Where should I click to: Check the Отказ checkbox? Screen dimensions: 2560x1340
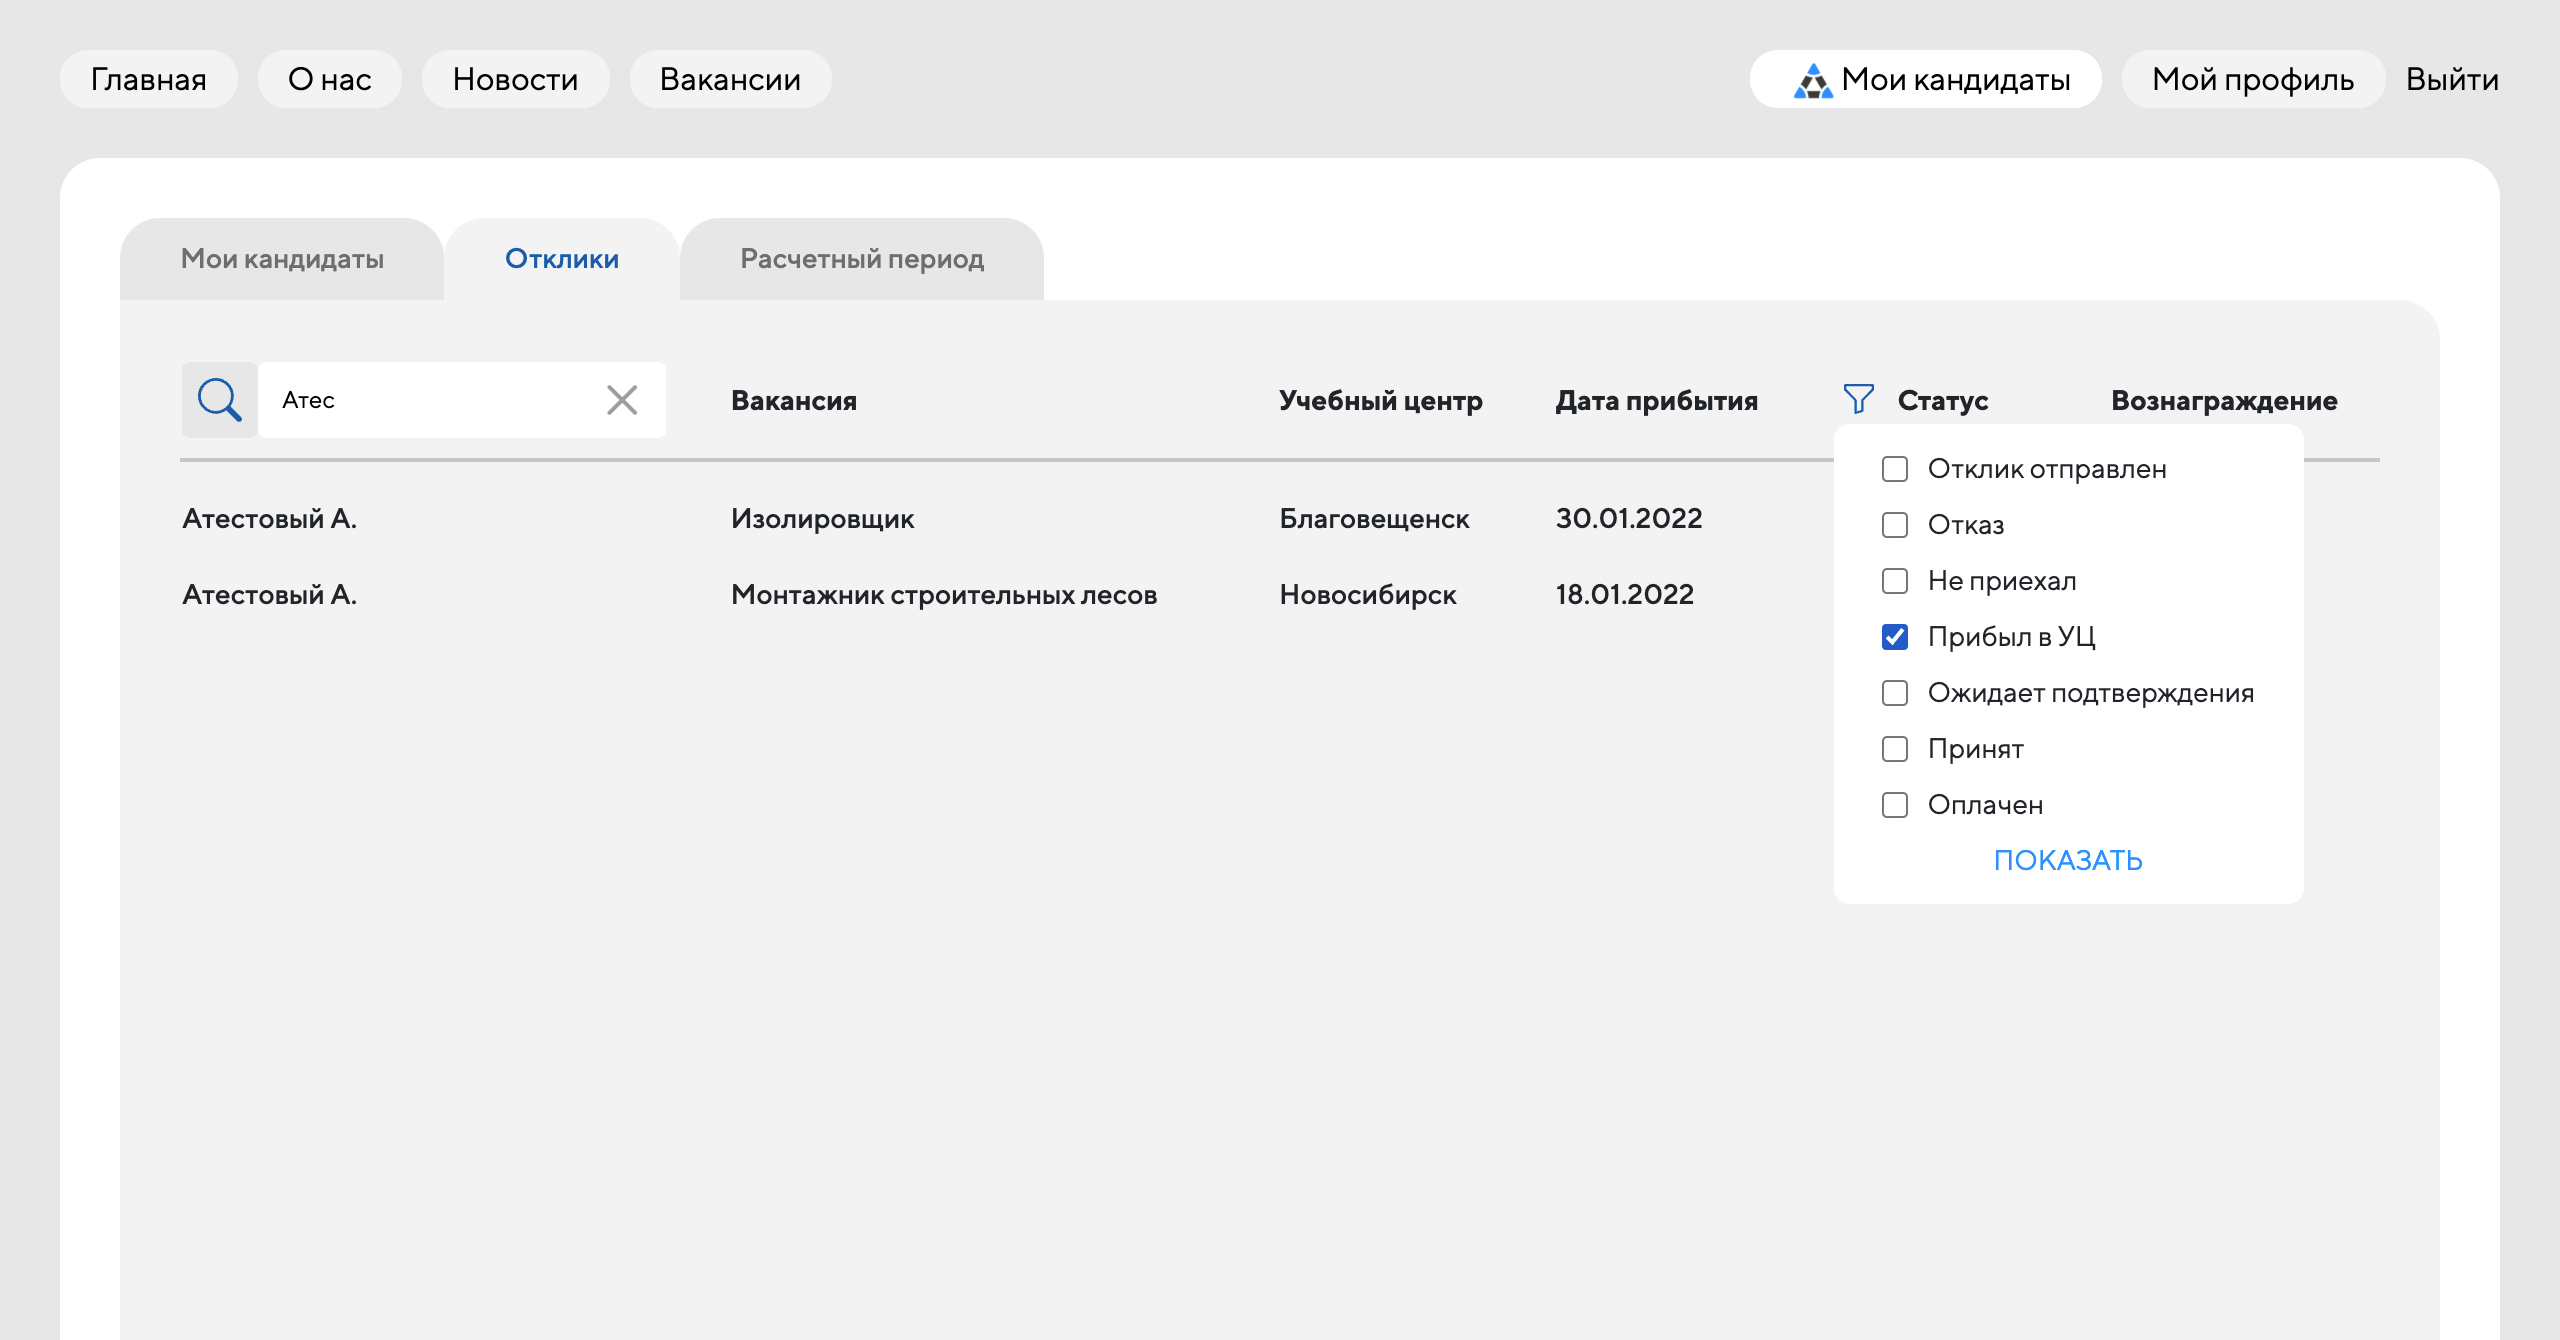[1895, 525]
